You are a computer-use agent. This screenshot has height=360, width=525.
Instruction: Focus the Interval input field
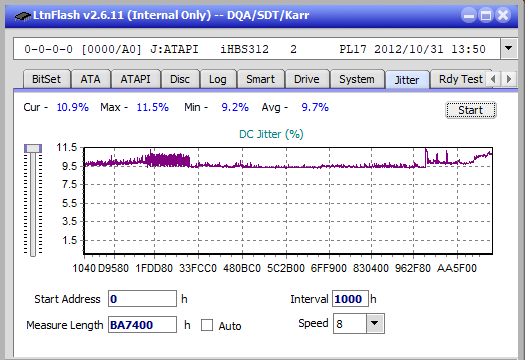click(x=350, y=299)
